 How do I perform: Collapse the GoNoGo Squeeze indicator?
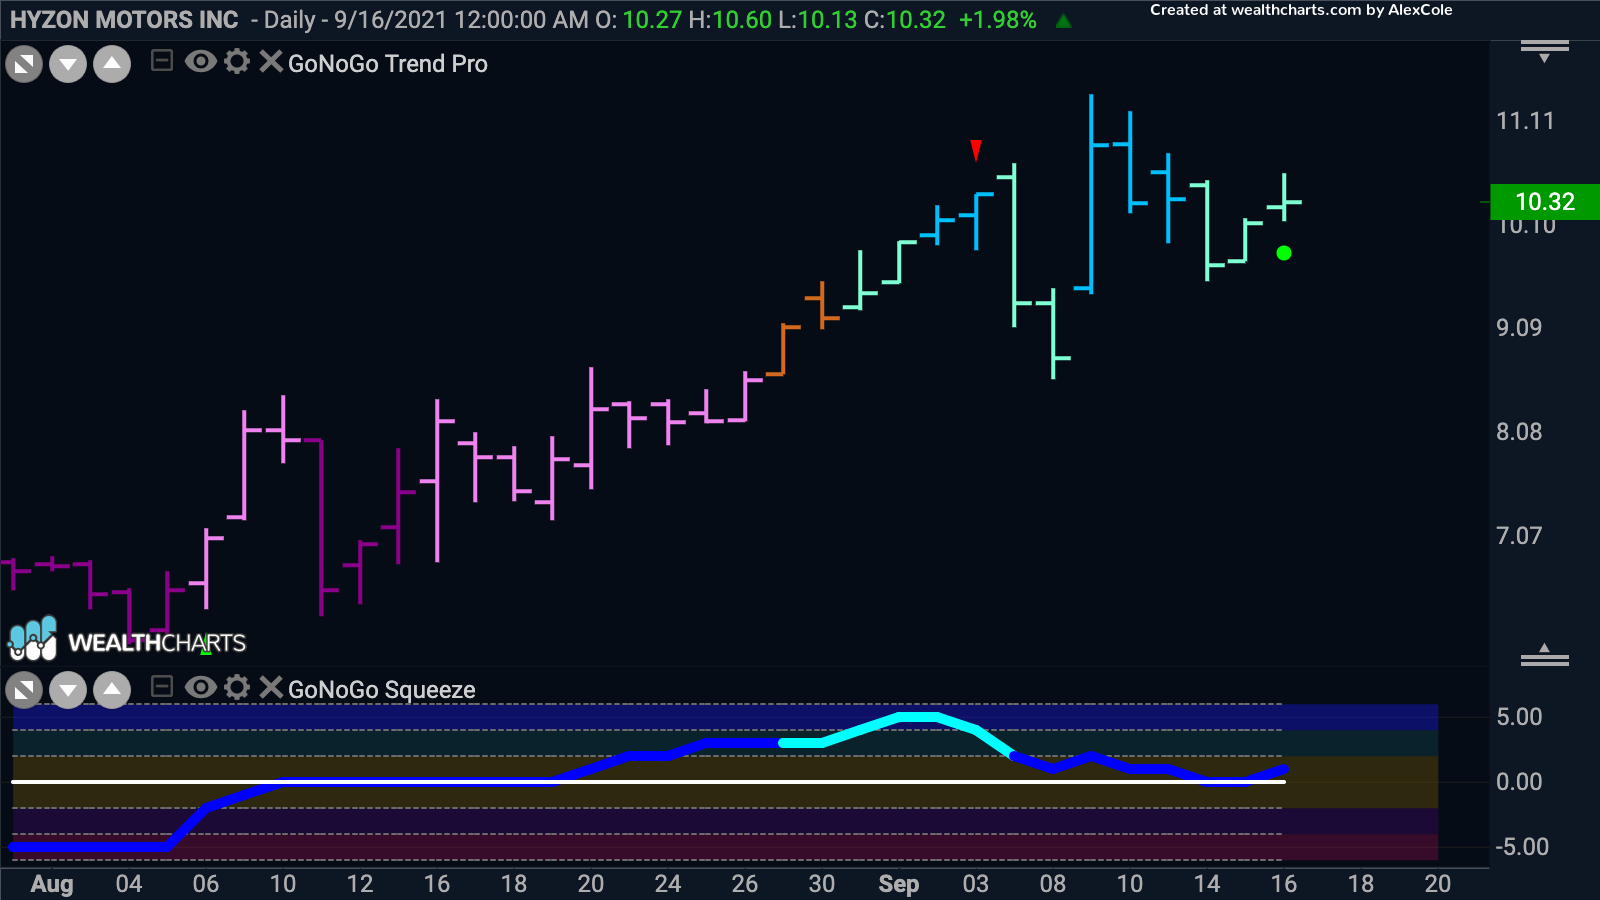tap(162, 687)
